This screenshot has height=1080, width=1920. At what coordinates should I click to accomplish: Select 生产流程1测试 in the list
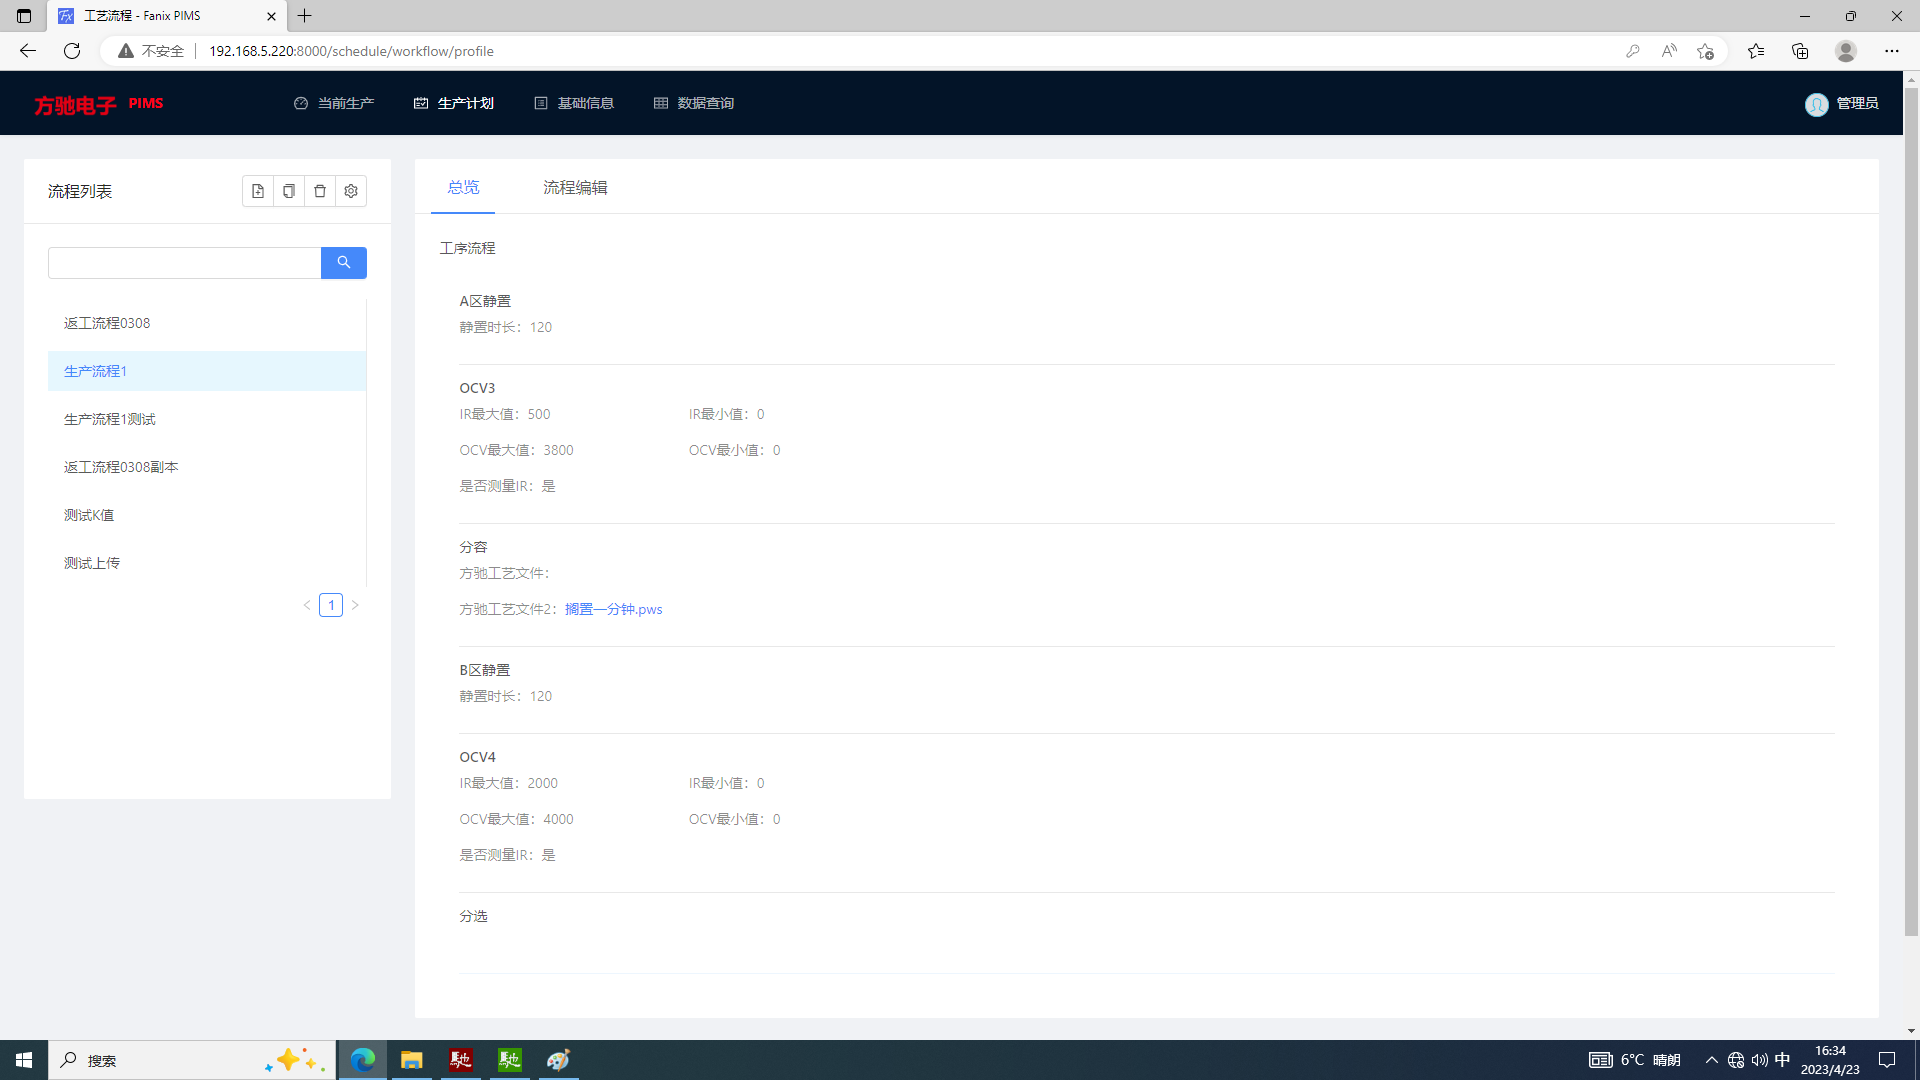207,419
